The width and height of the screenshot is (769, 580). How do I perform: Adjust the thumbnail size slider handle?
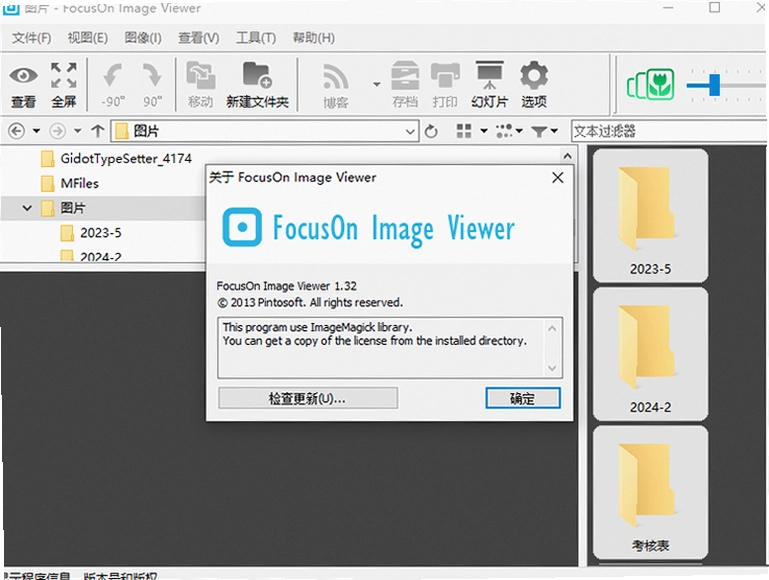tap(715, 85)
